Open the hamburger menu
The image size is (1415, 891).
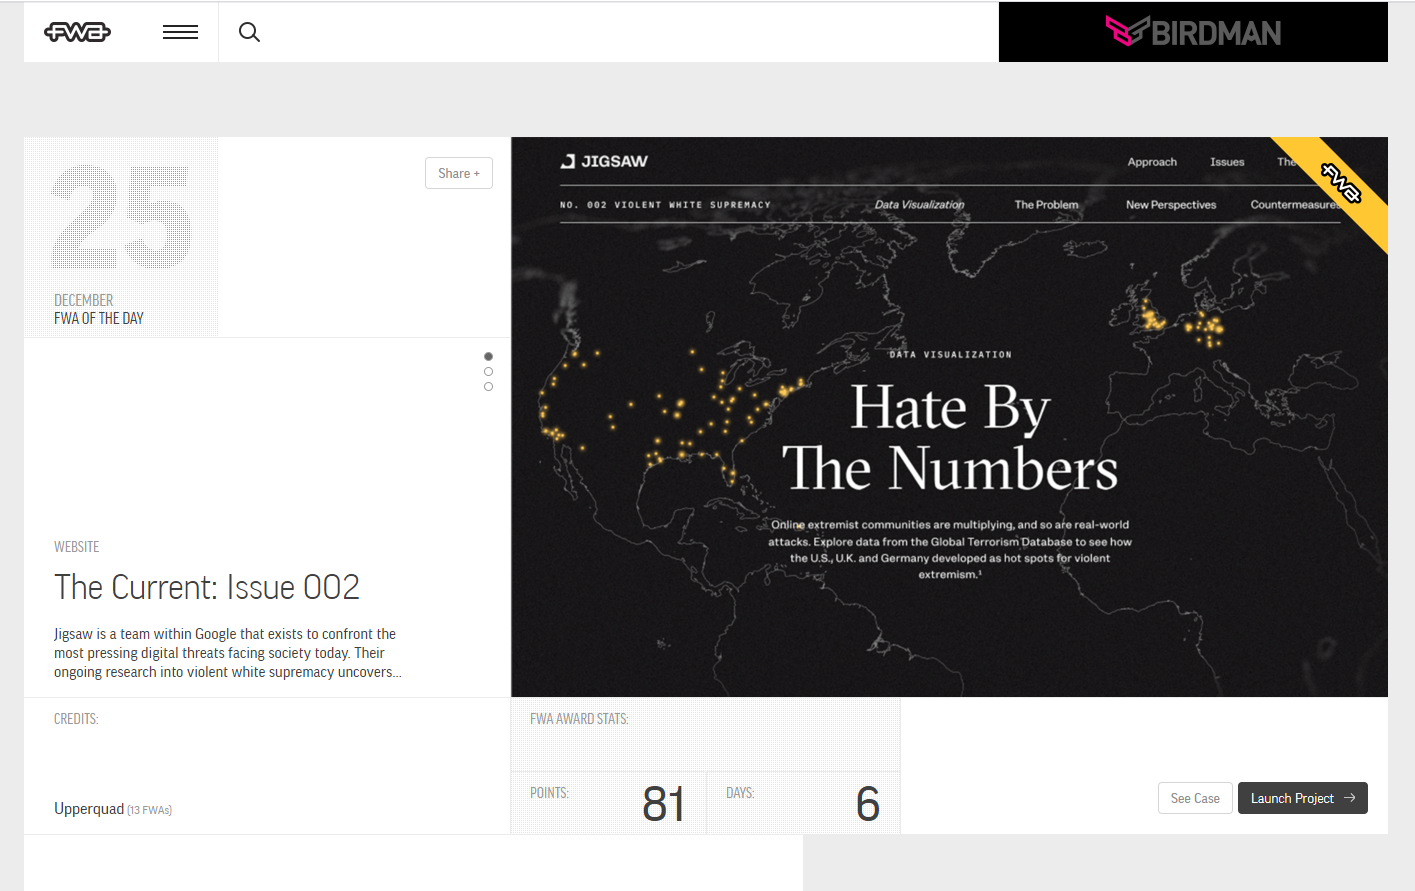point(180,32)
